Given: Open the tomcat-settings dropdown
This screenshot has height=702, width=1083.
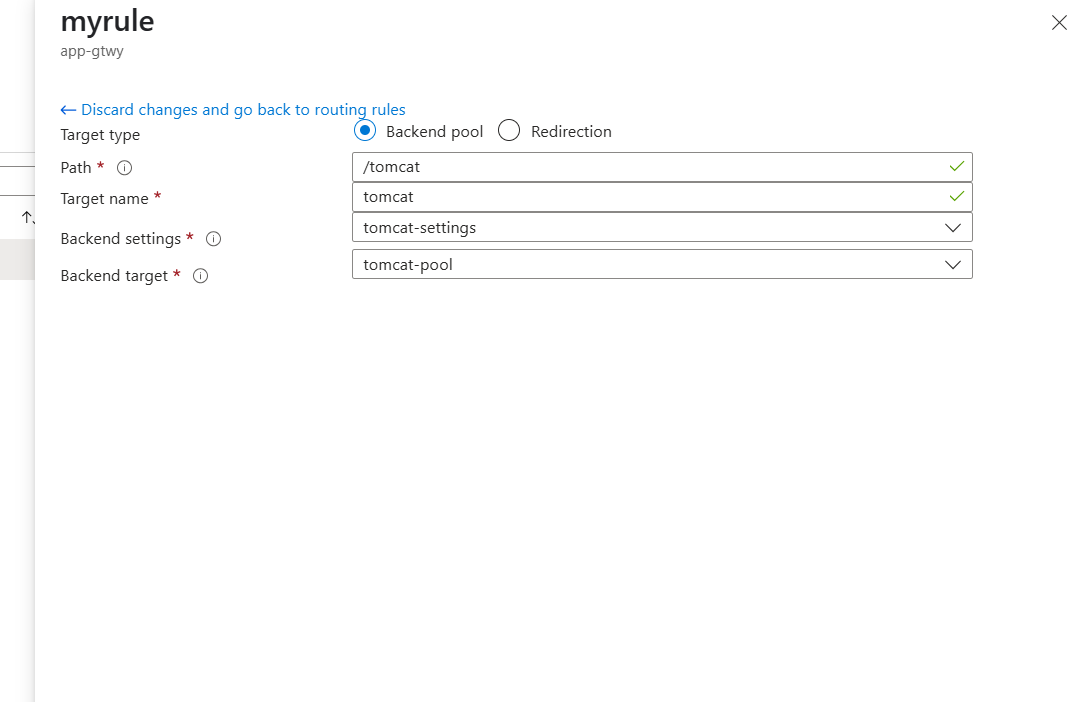Looking at the screenshot, I should pos(650,227).
